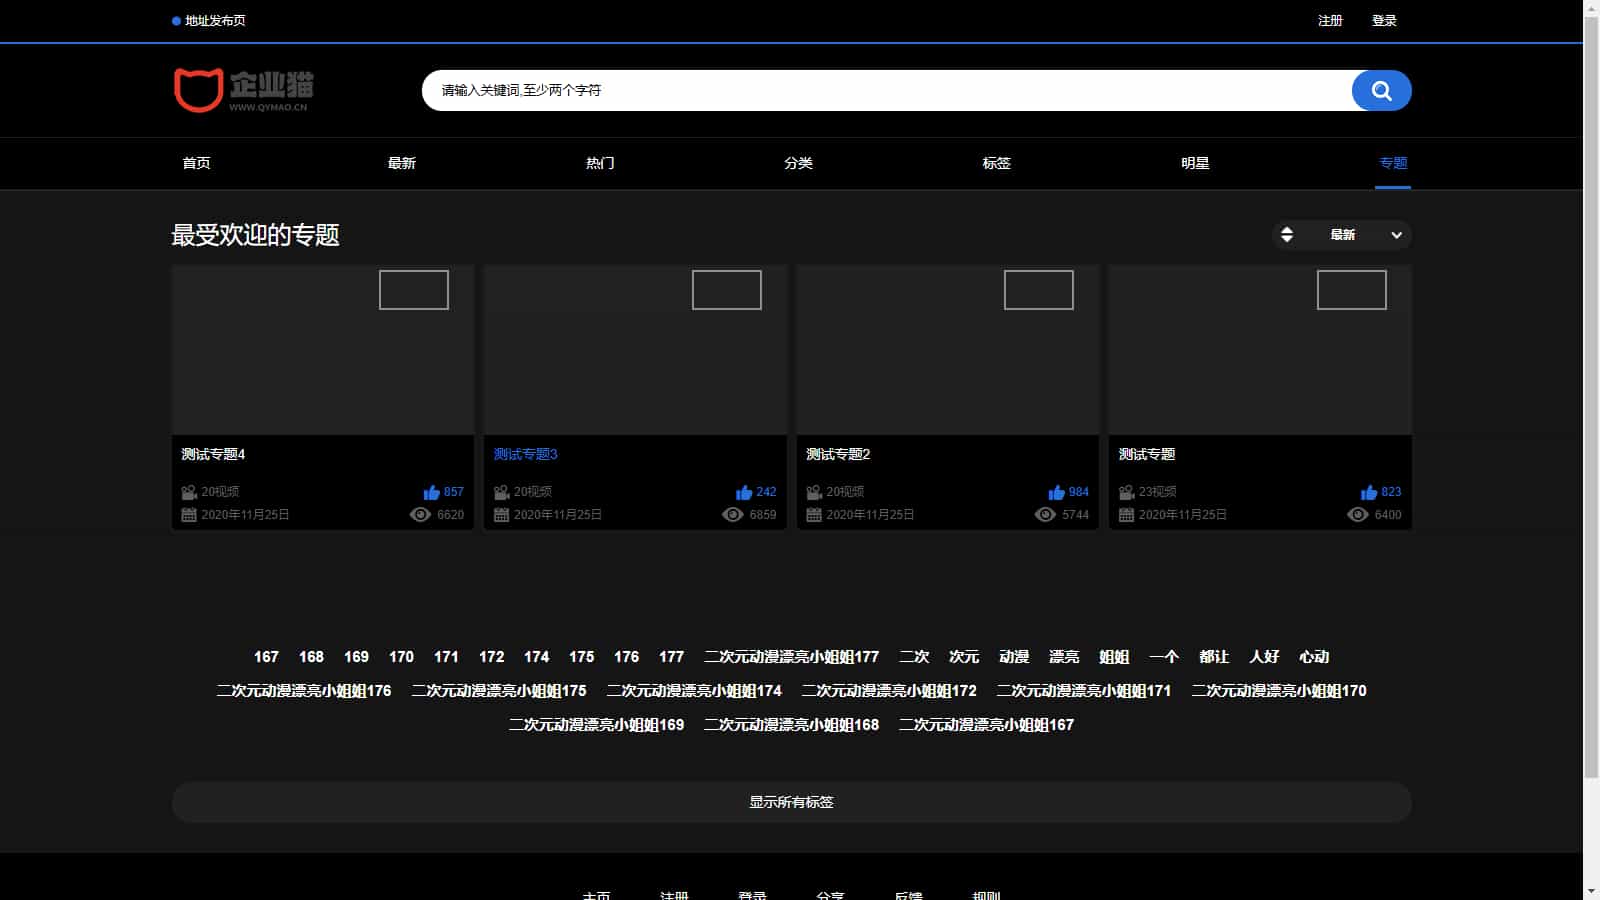
Task: Click thumbs-up icon on 测试专题4 card
Action: tap(432, 492)
